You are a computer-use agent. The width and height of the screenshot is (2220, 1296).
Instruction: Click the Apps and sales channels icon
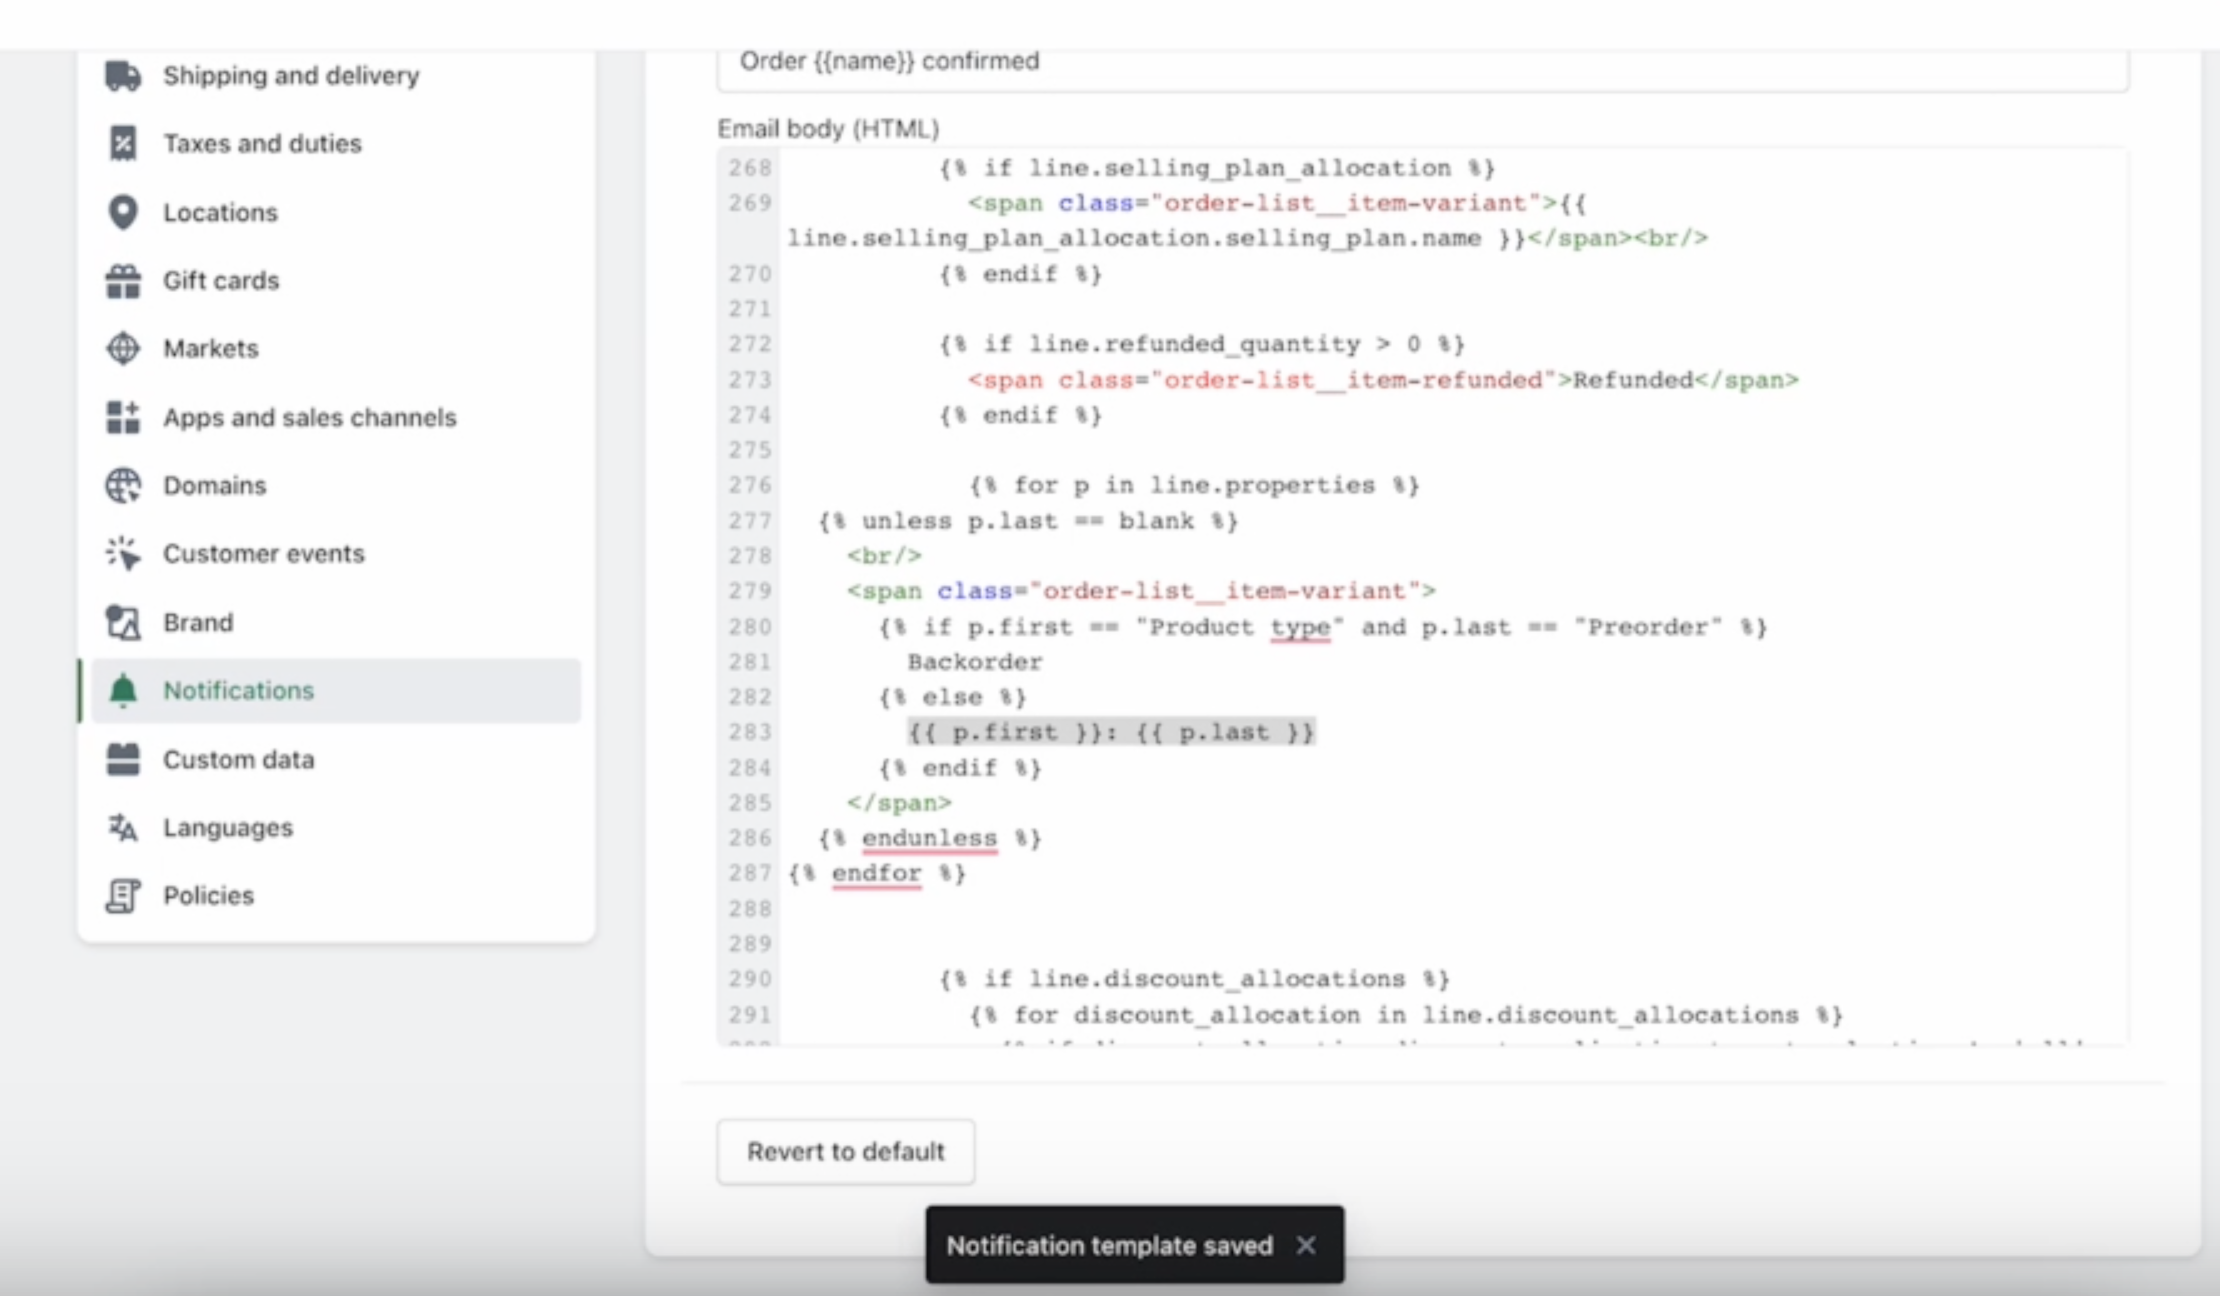coord(123,418)
